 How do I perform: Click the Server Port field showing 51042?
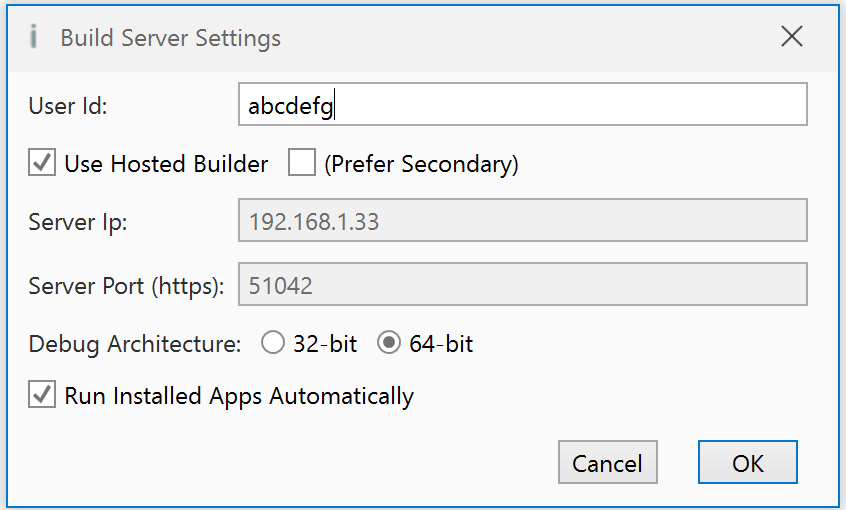(x=522, y=285)
